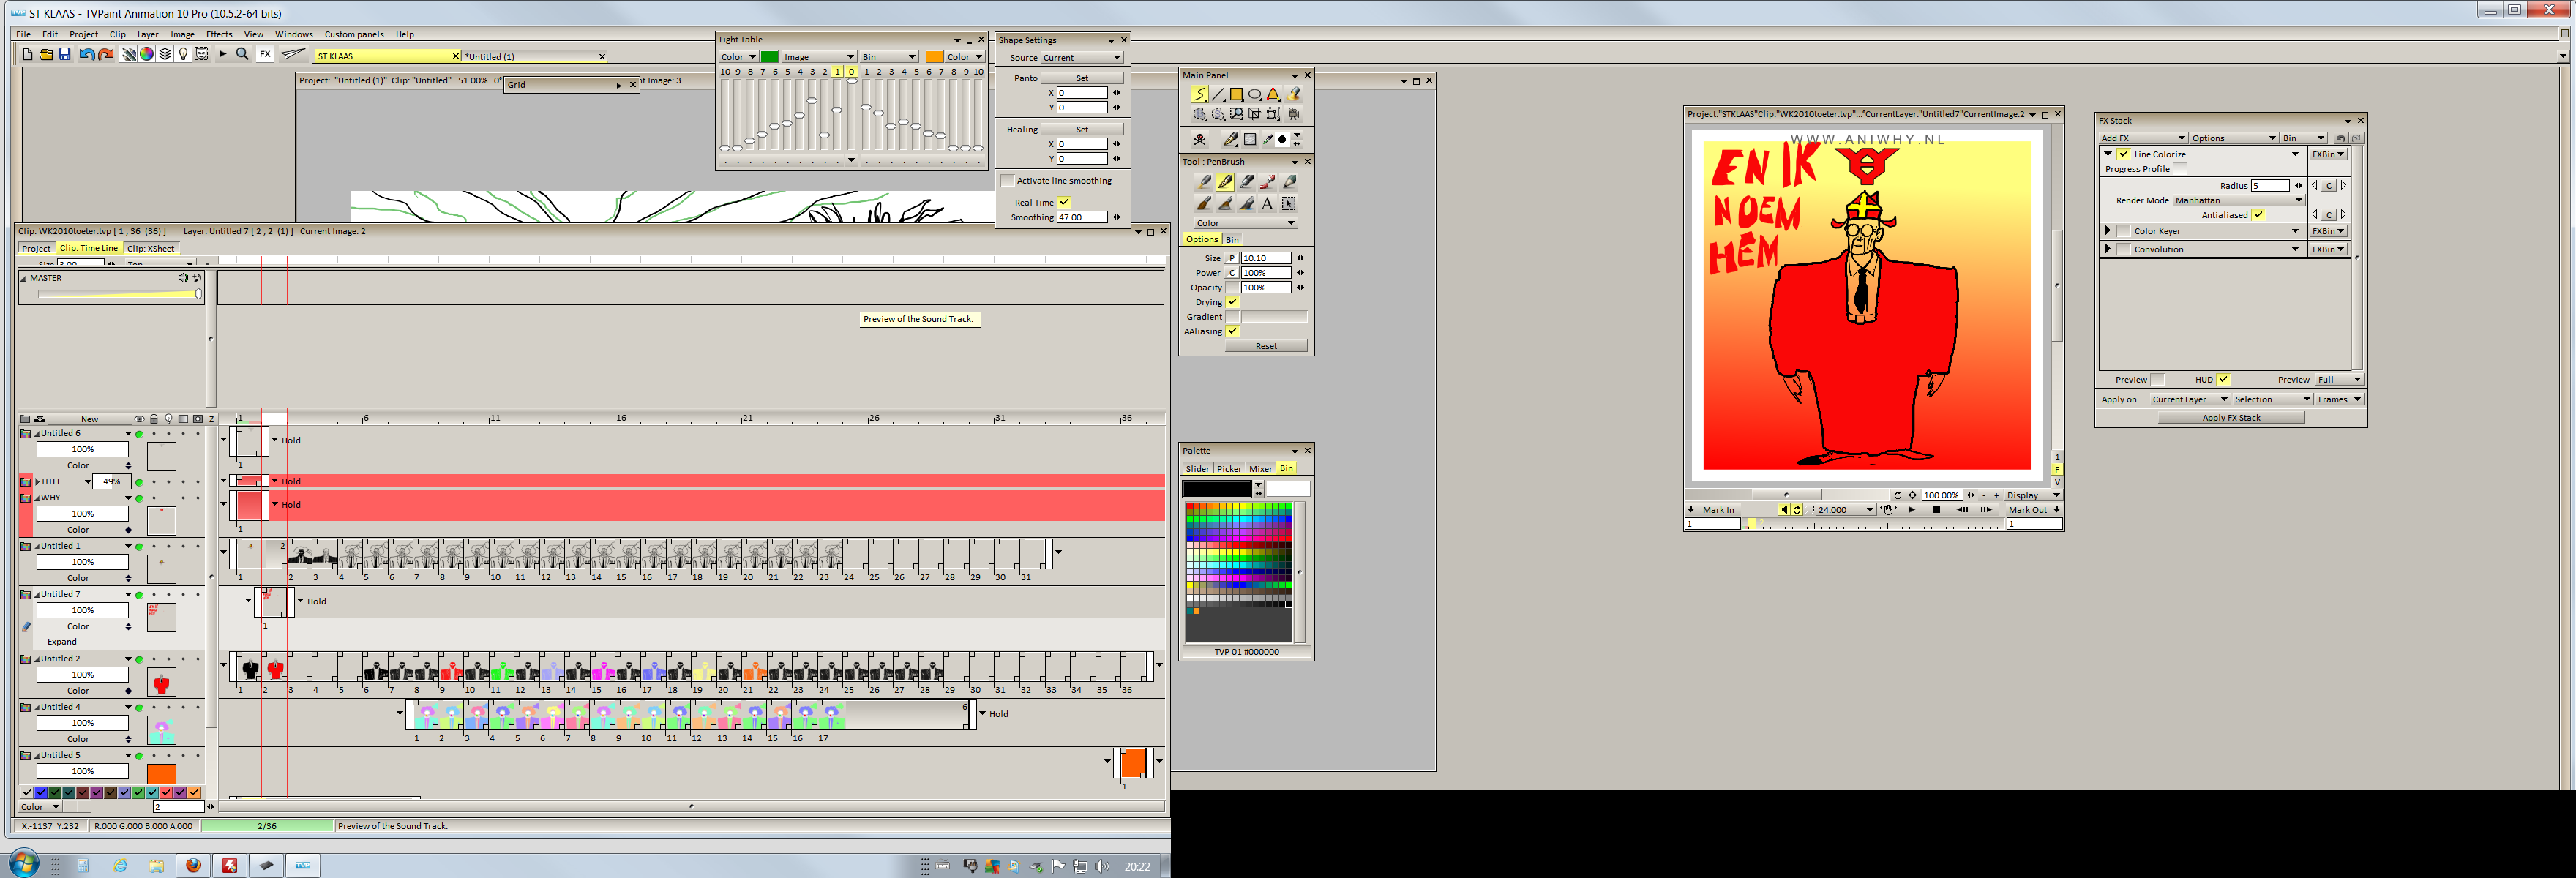This screenshot has height=878, width=2576.
Task: Click the brush Size input field
Action: [x=1265, y=258]
